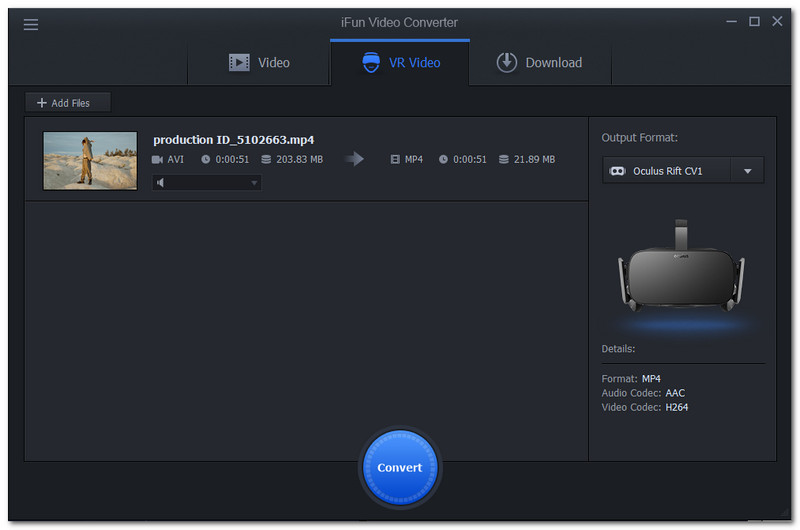The width and height of the screenshot is (800, 530).
Task: Click the Add Files button
Action: pos(68,103)
